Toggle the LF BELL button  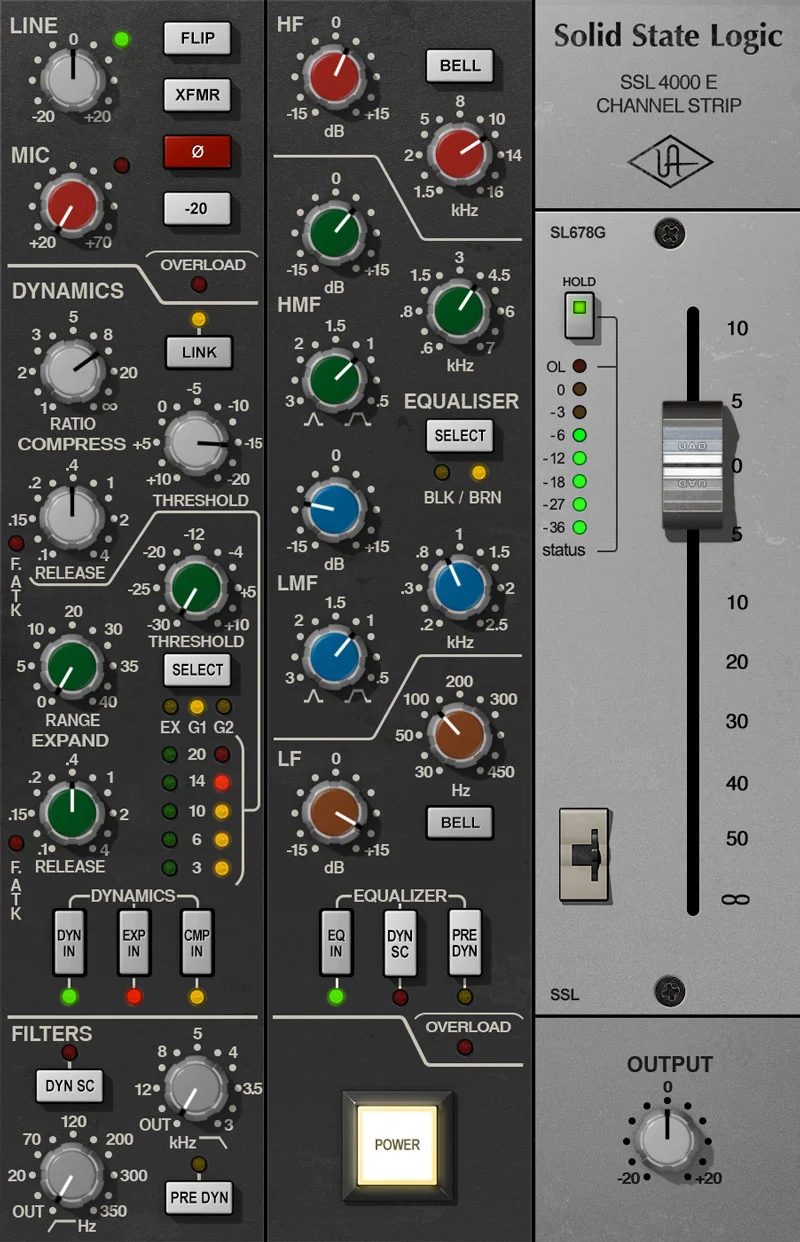click(x=460, y=823)
